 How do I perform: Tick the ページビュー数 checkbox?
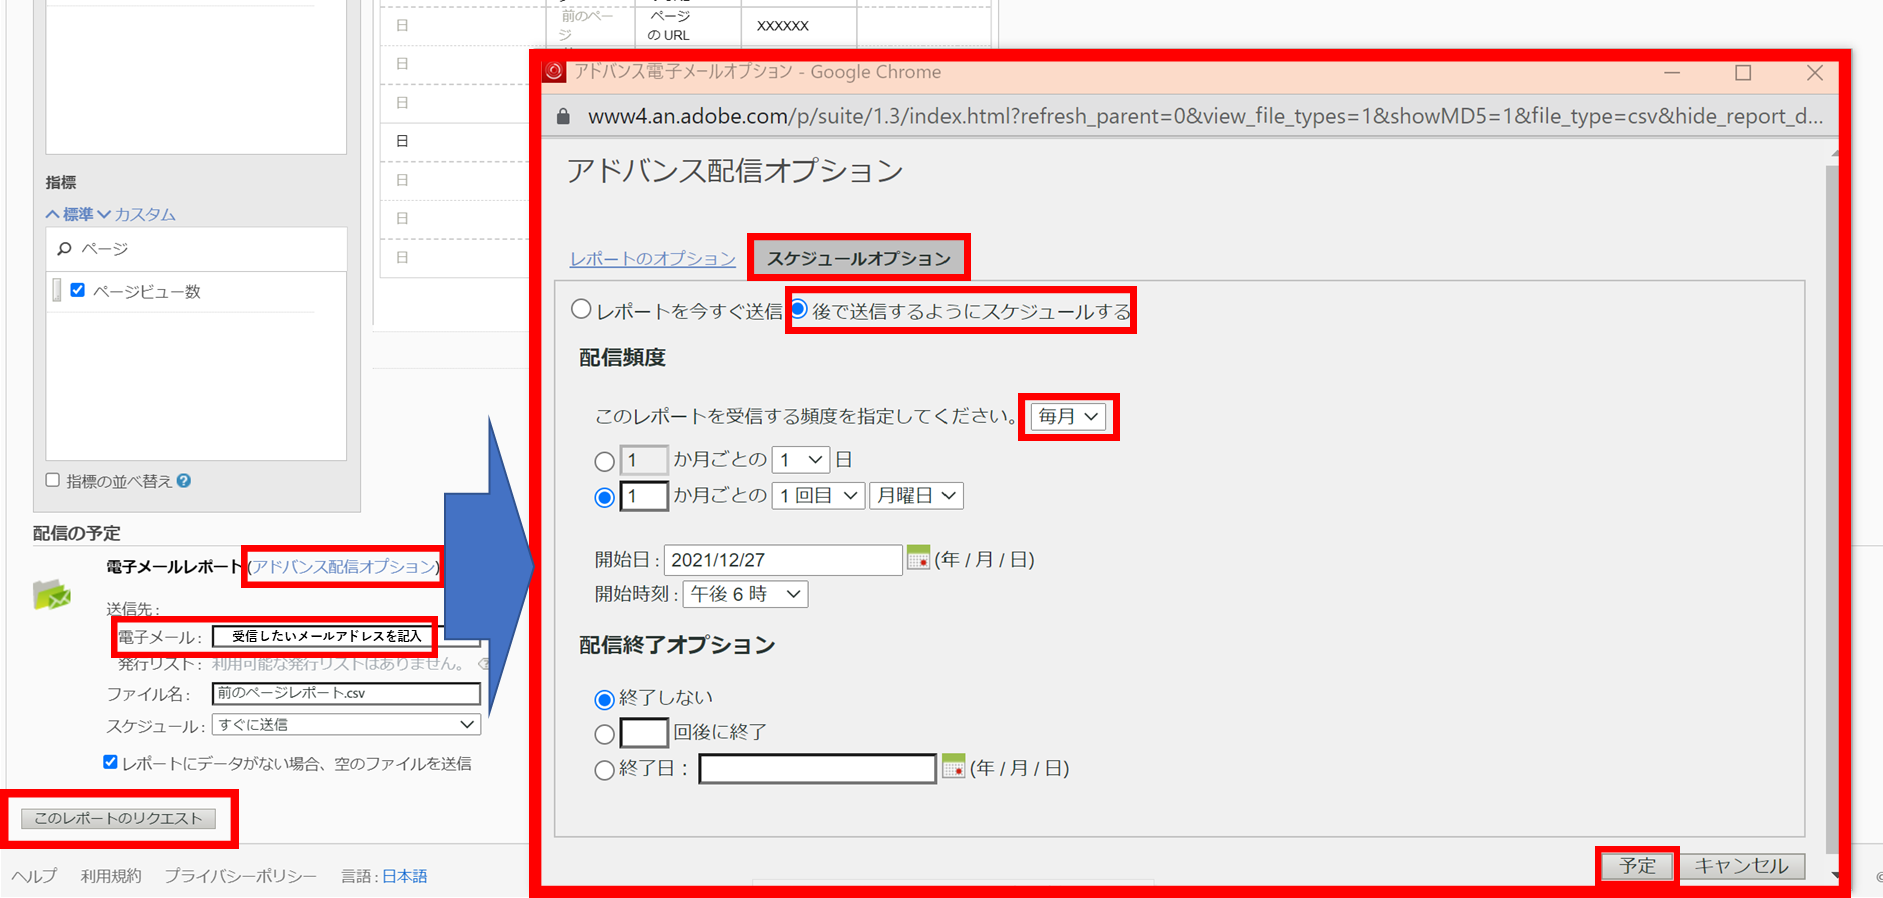78,290
